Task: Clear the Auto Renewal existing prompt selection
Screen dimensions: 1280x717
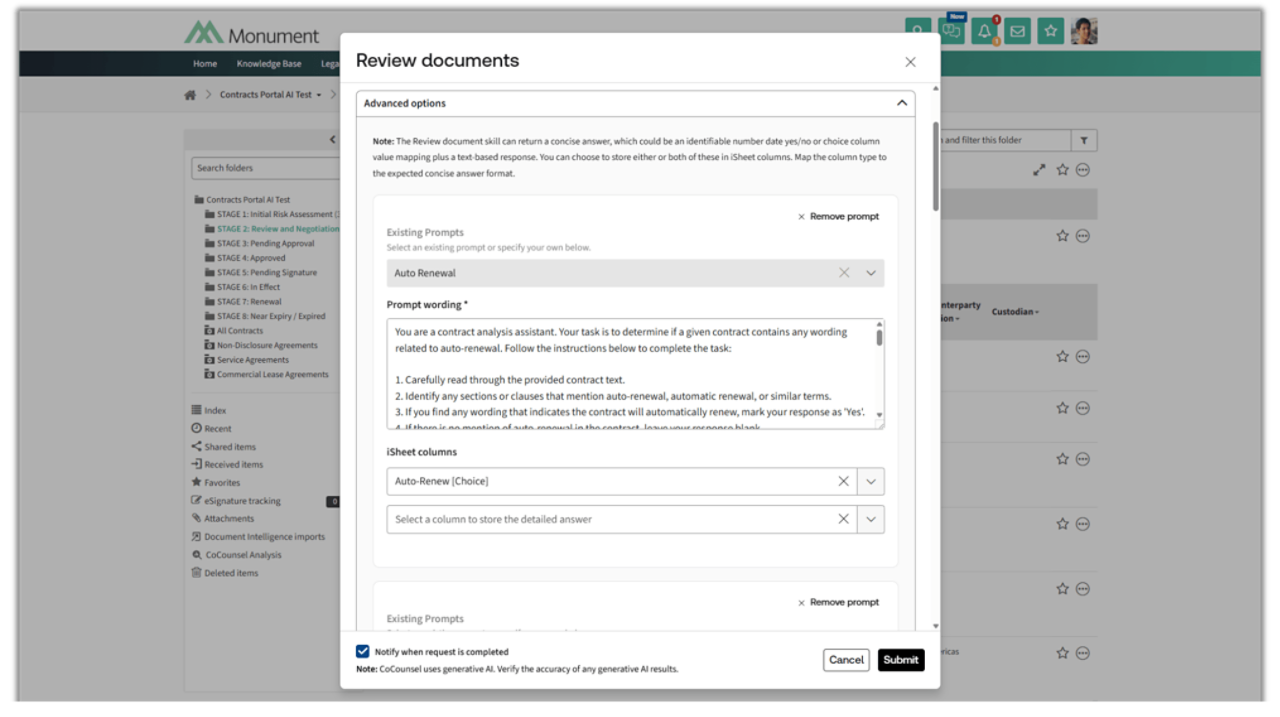Action: 844,273
